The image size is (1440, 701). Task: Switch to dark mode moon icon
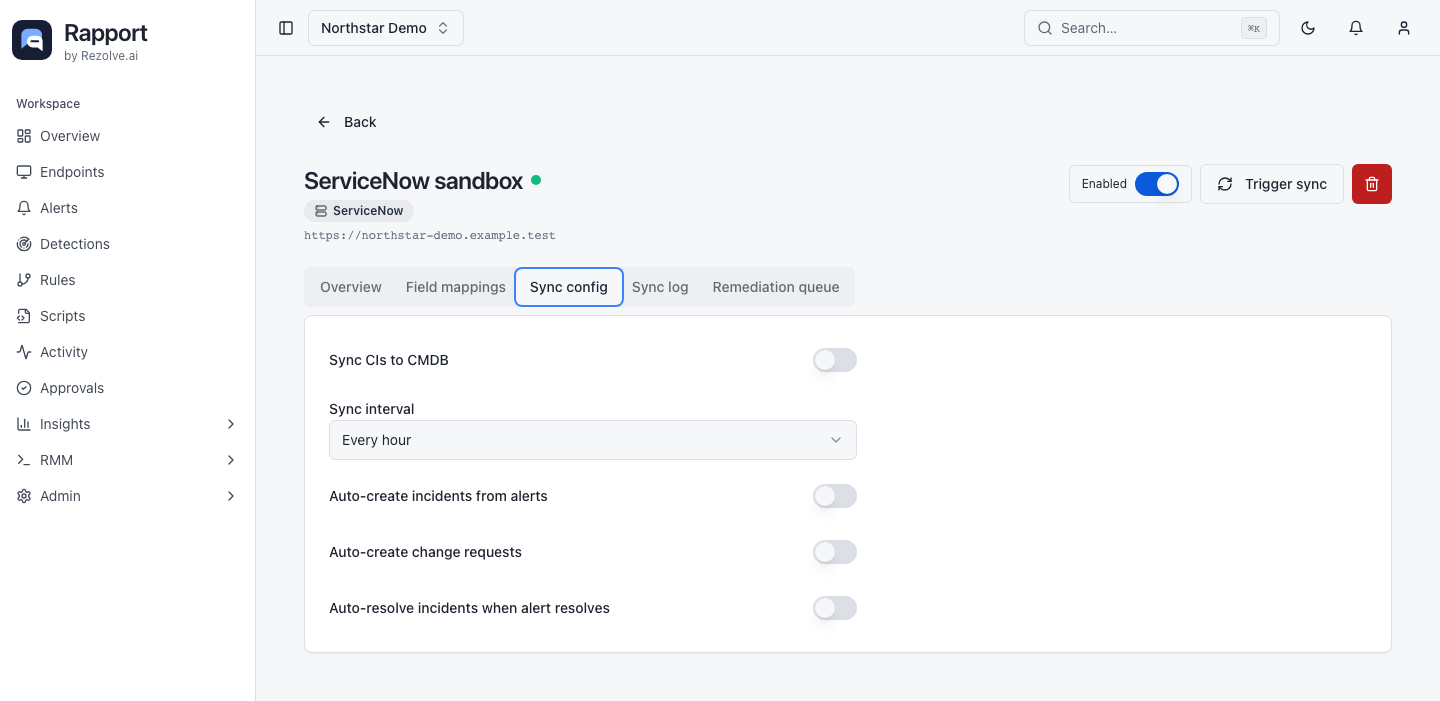(x=1308, y=28)
